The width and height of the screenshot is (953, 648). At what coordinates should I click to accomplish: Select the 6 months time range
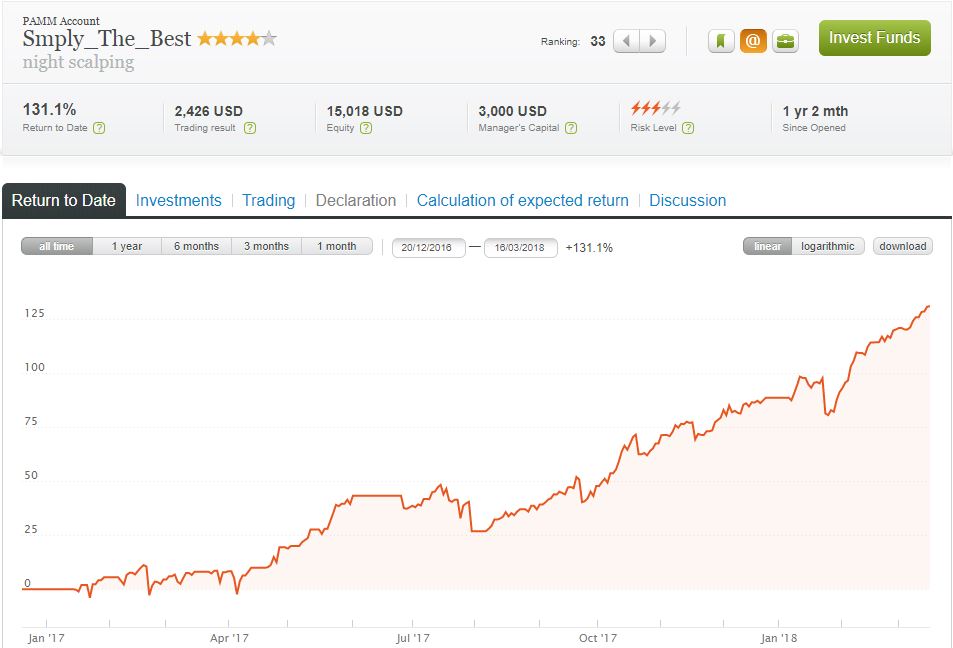(196, 246)
